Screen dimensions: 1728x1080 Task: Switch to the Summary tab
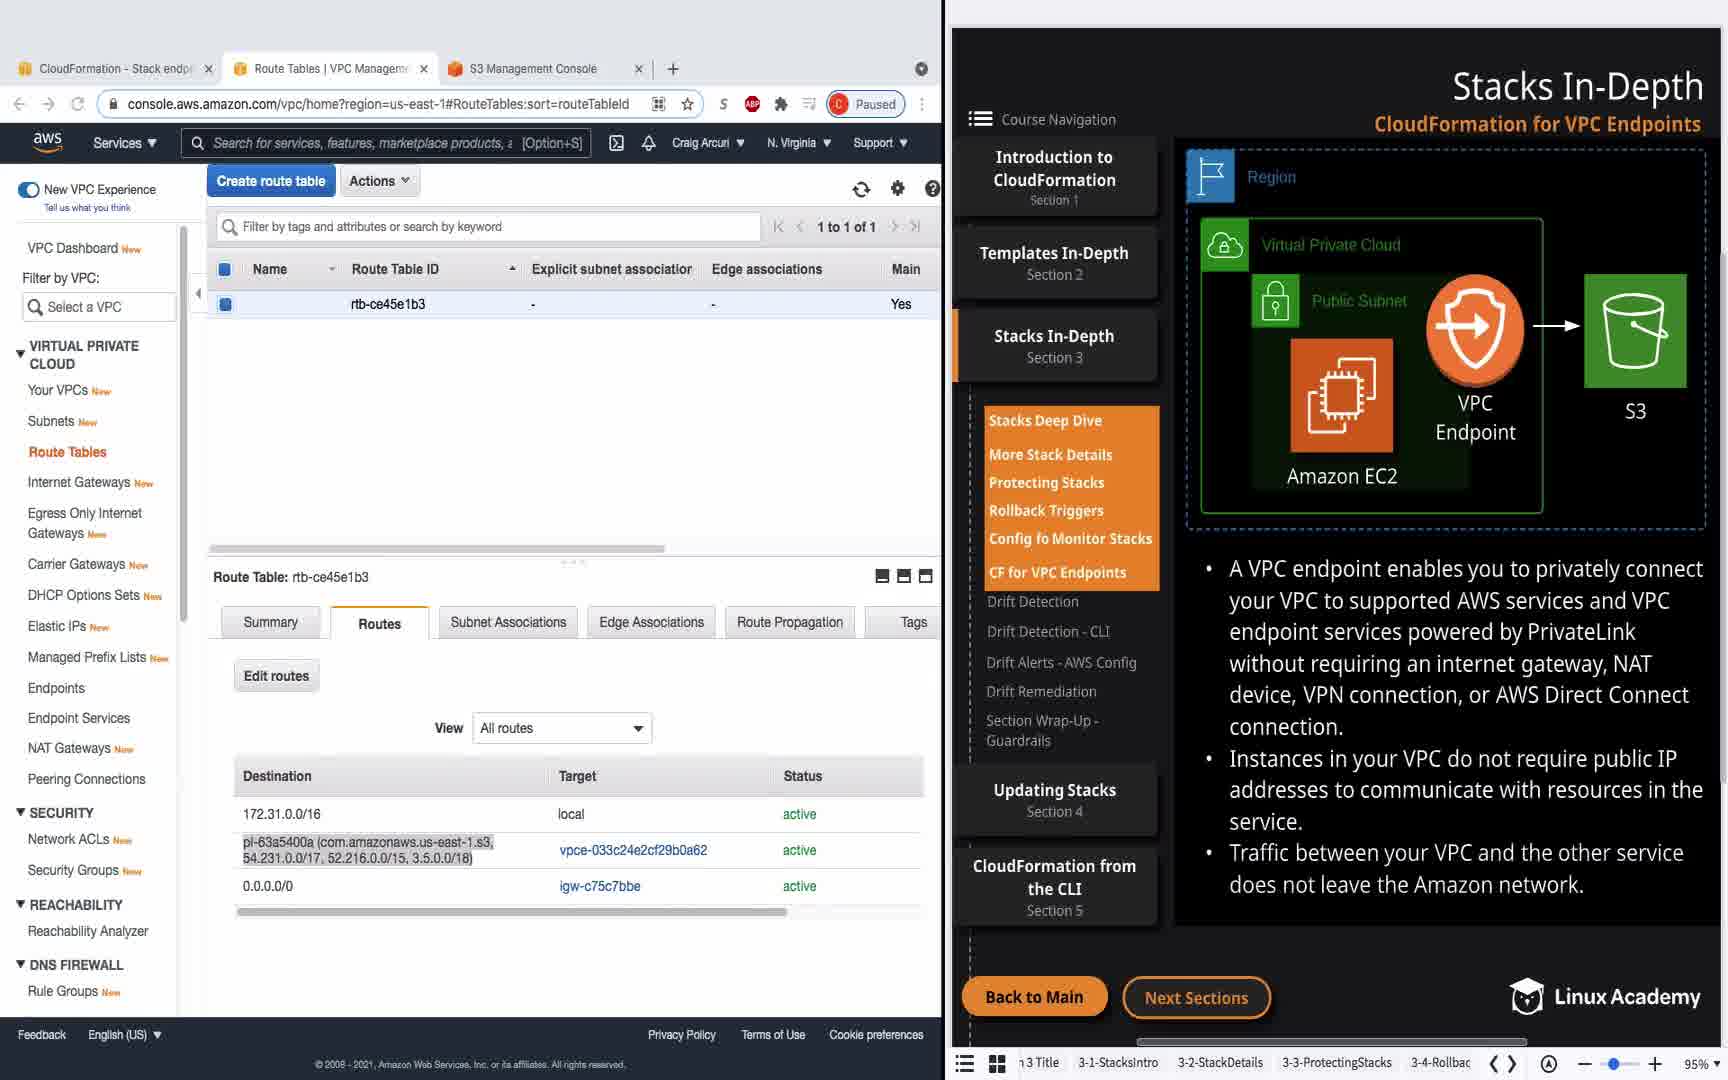[271, 622]
